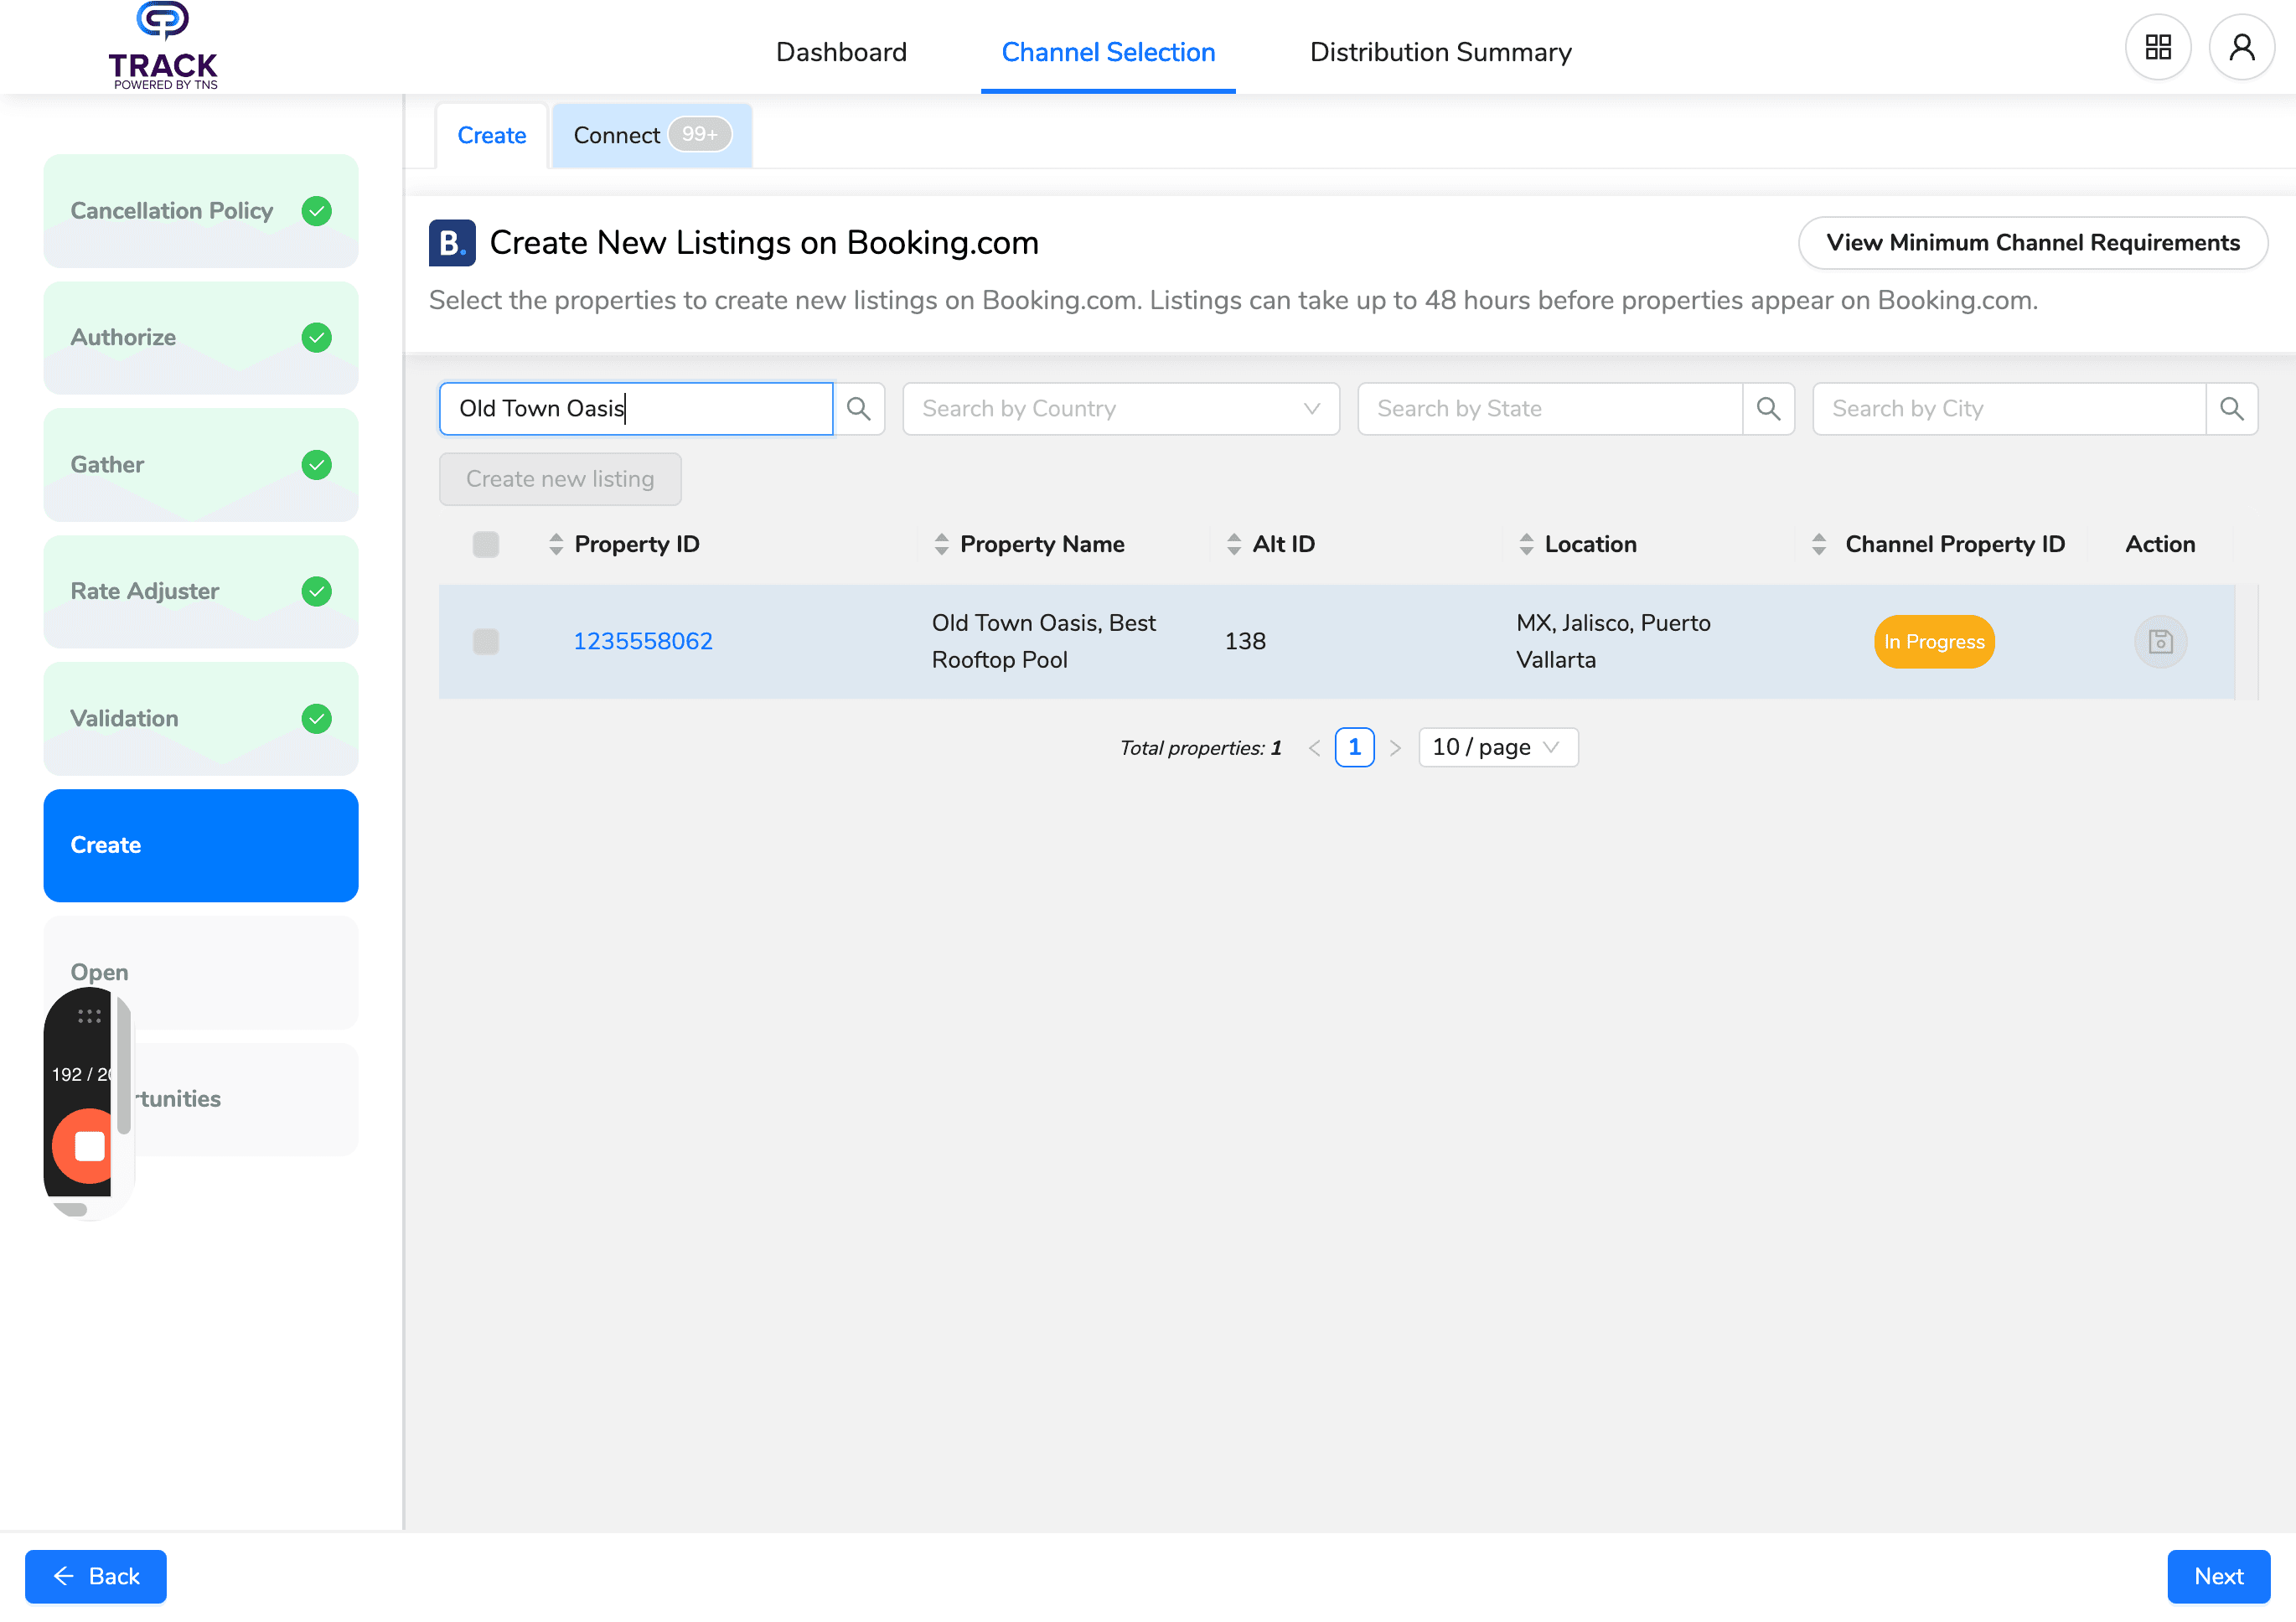
Task: Click the Action column header
Action: coord(2160,544)
